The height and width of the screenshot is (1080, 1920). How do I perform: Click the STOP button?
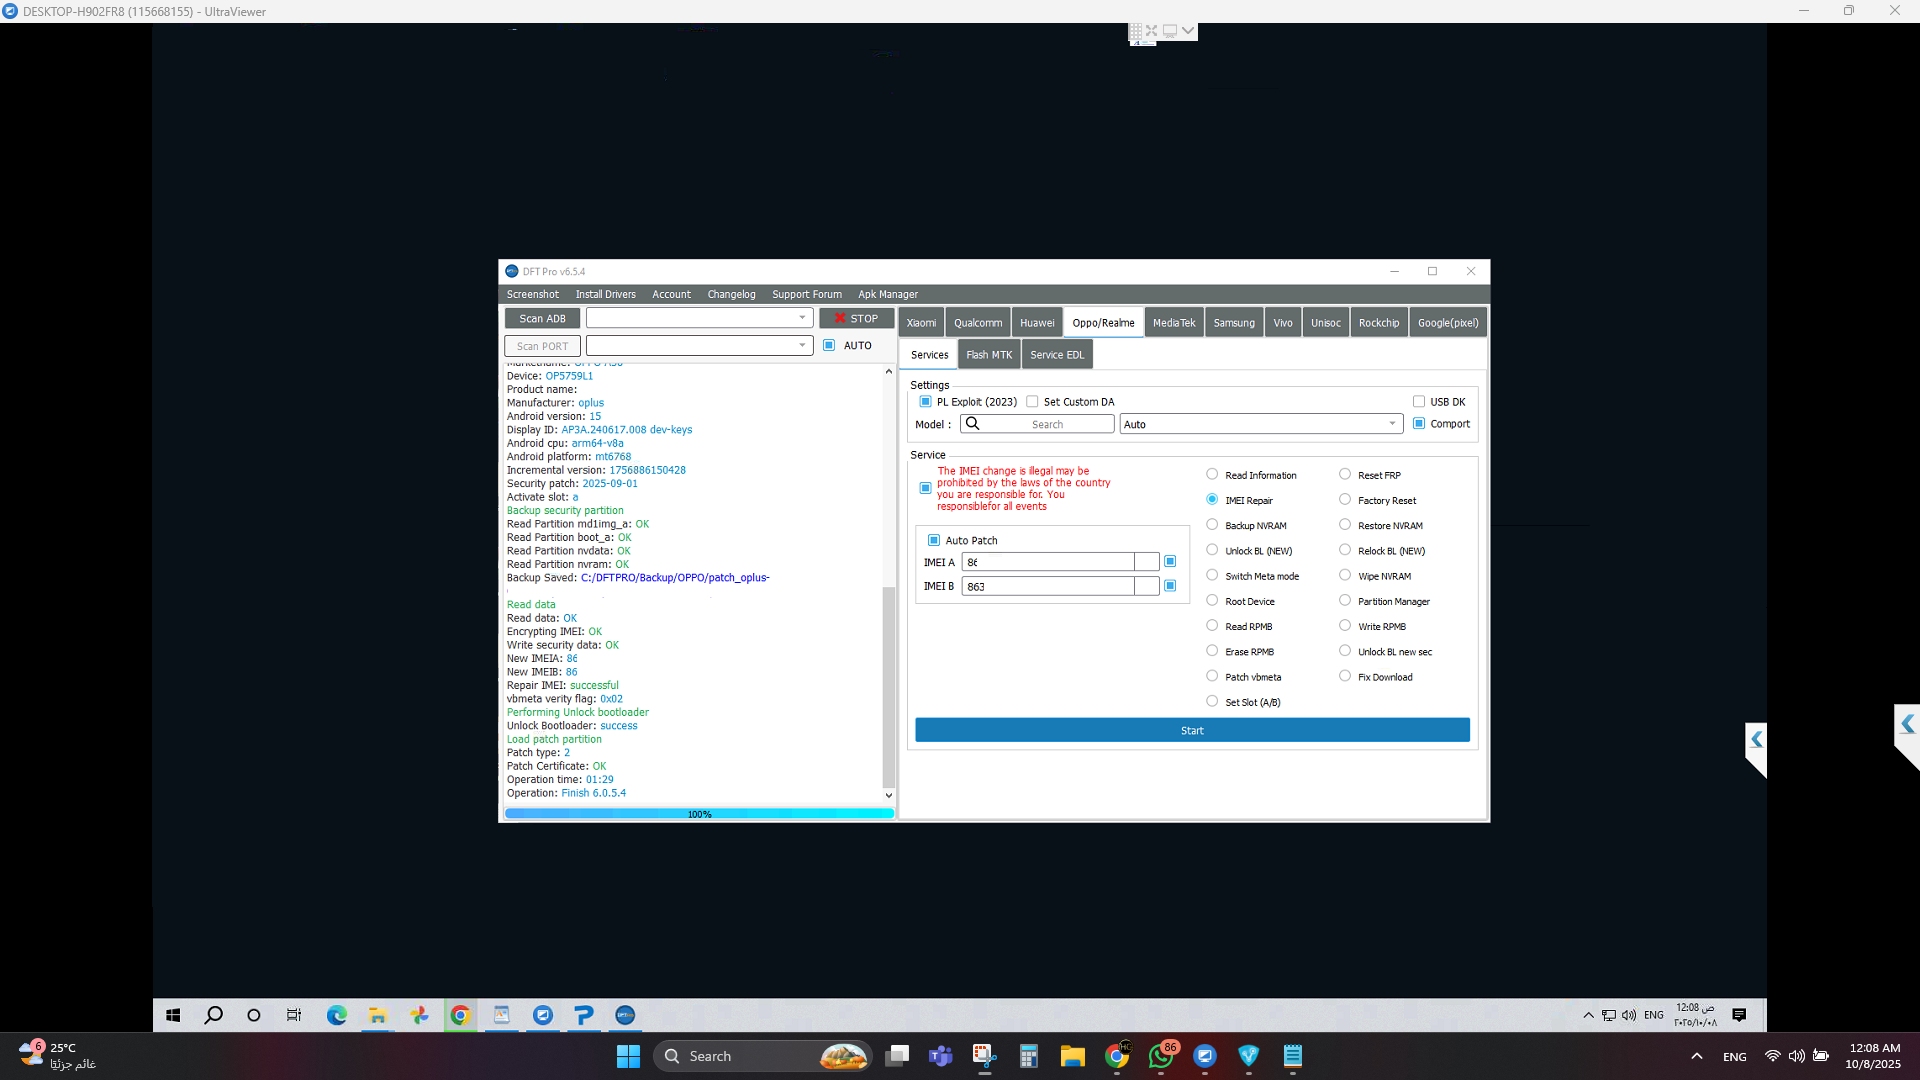[x=856, y=318]
